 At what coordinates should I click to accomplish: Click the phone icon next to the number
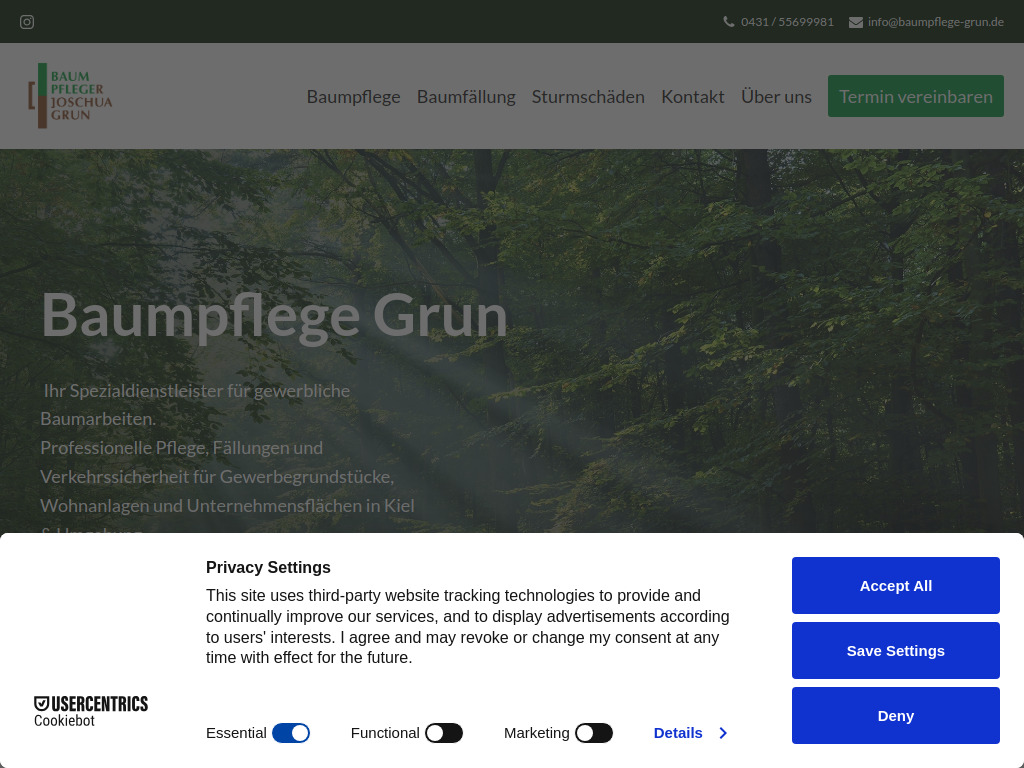point(728,21)
